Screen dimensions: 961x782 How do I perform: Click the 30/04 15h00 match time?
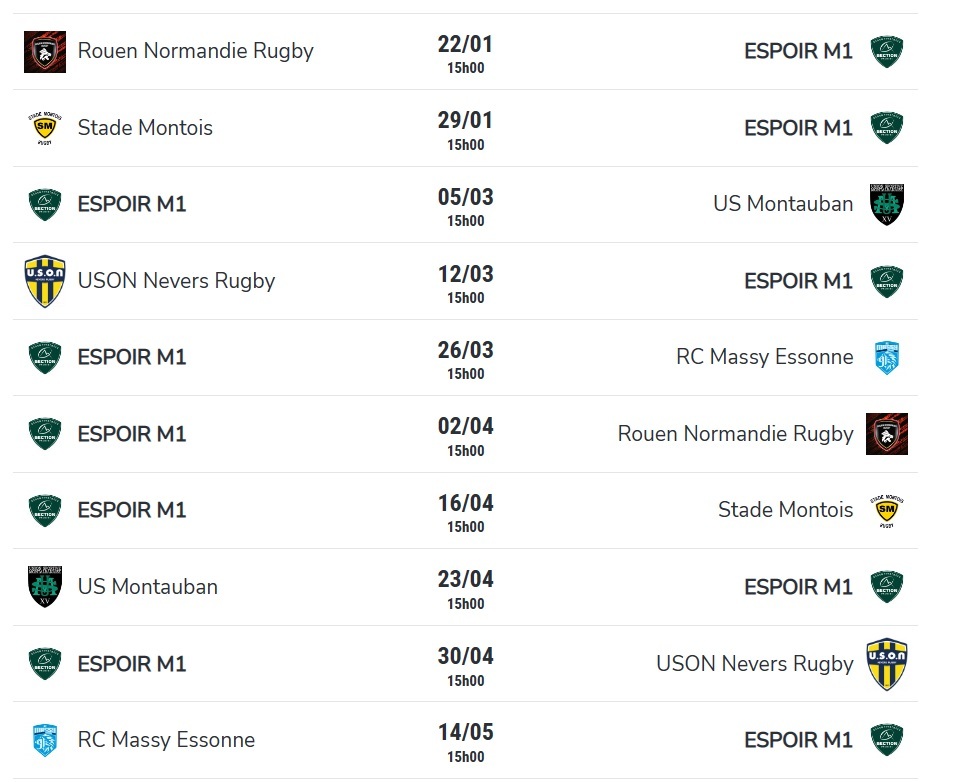click(x=466, y=681)
